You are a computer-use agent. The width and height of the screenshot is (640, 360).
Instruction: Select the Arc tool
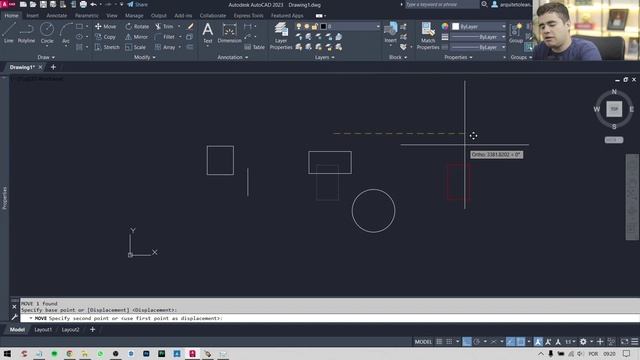point(66,33)
